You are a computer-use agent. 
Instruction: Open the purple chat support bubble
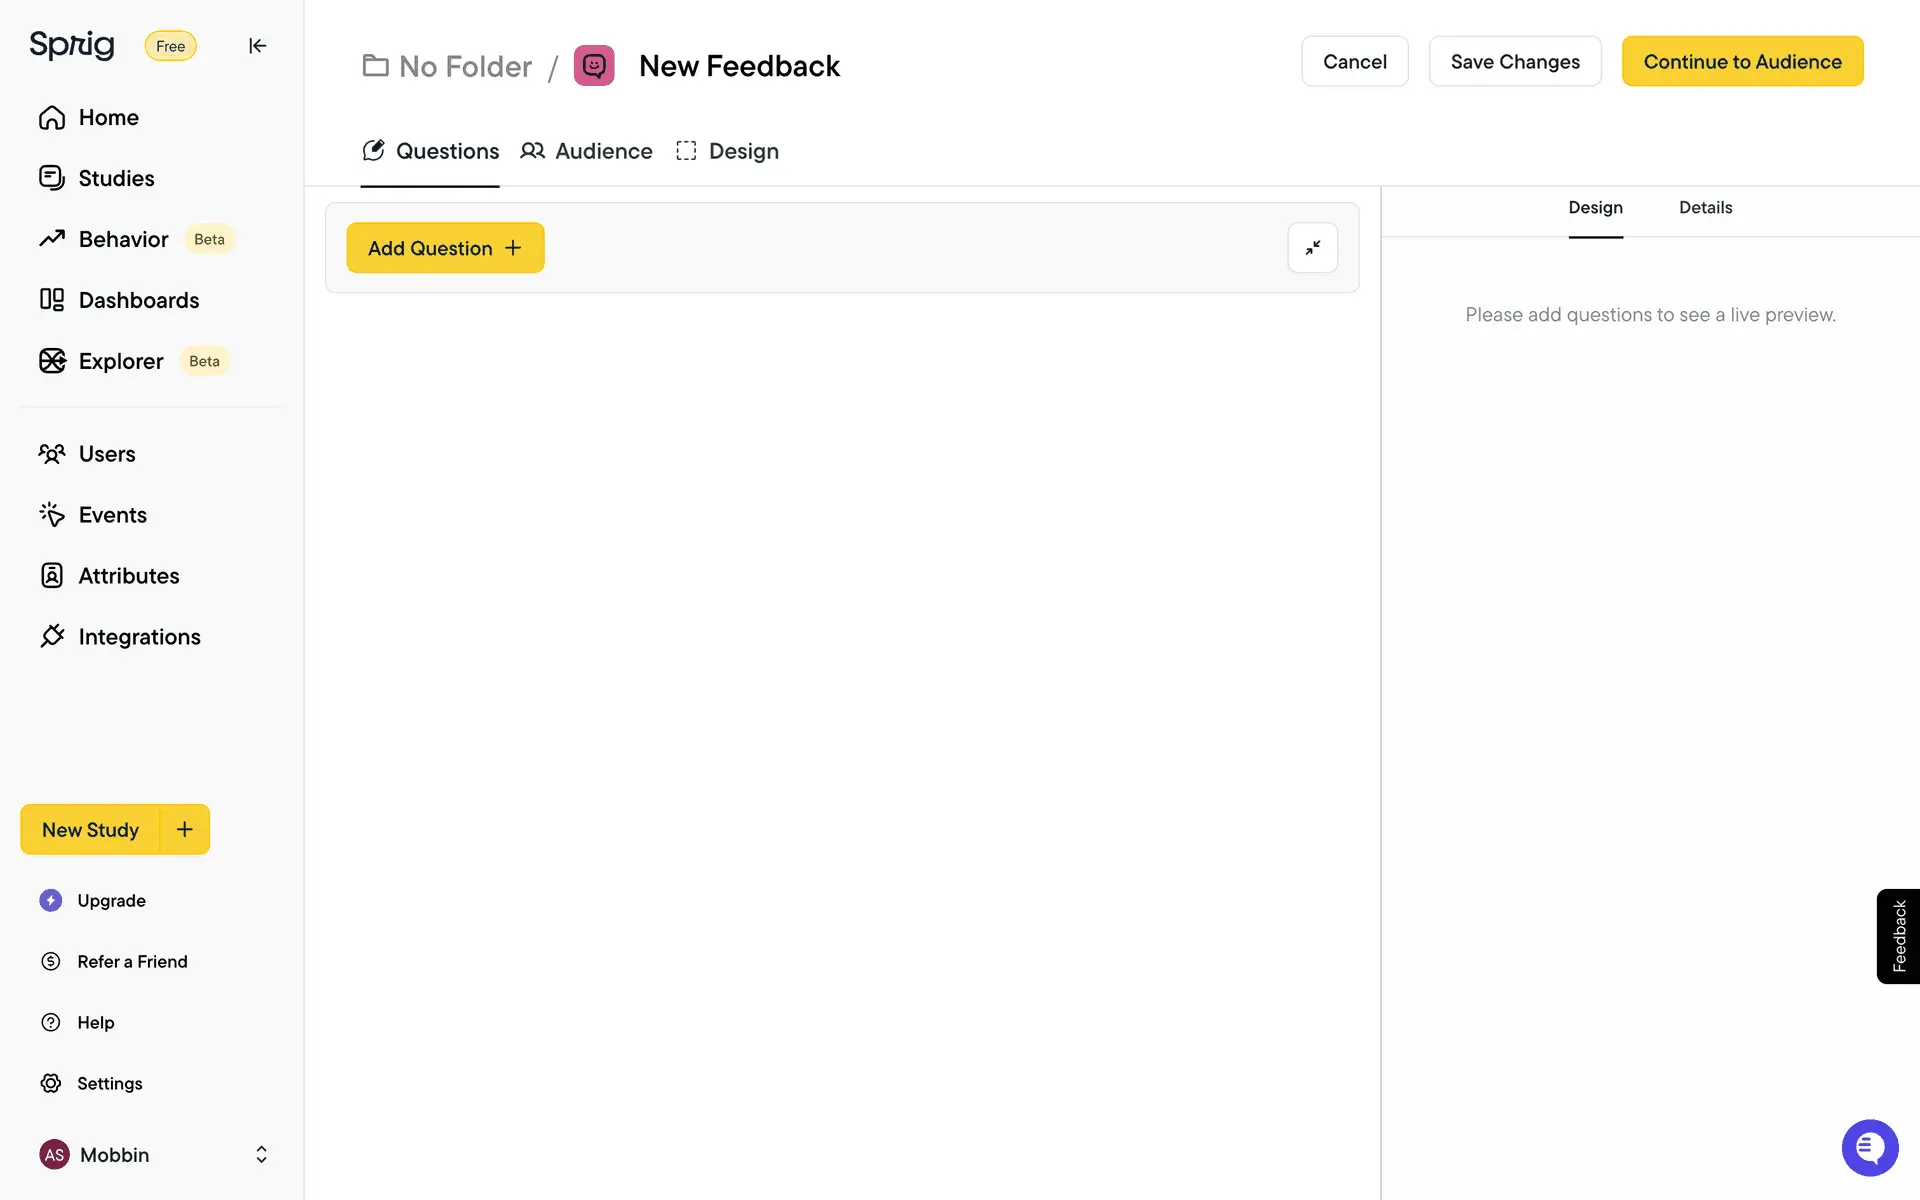pyautogui.click(x=1869, y=1147)
